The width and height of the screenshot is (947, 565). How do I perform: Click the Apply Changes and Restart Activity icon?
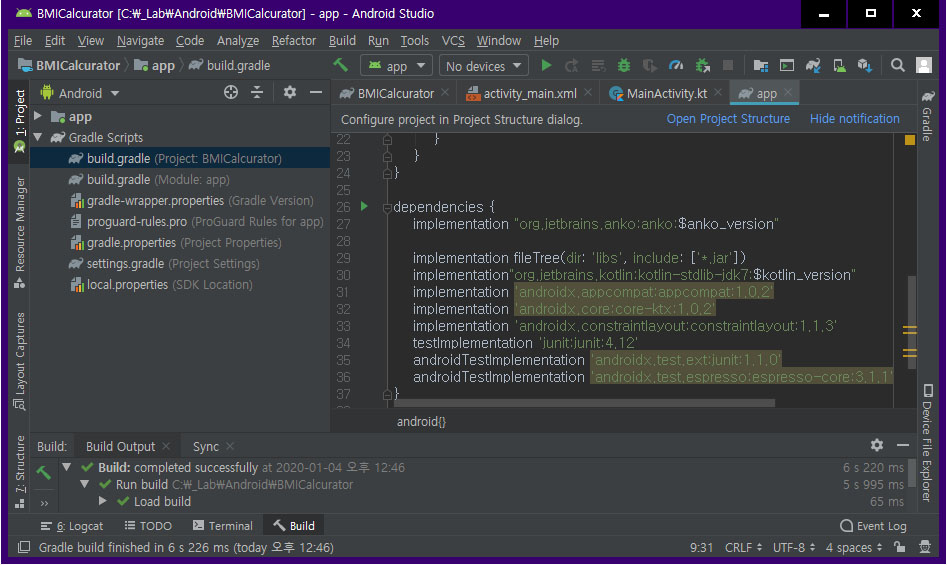coord(571,65)
